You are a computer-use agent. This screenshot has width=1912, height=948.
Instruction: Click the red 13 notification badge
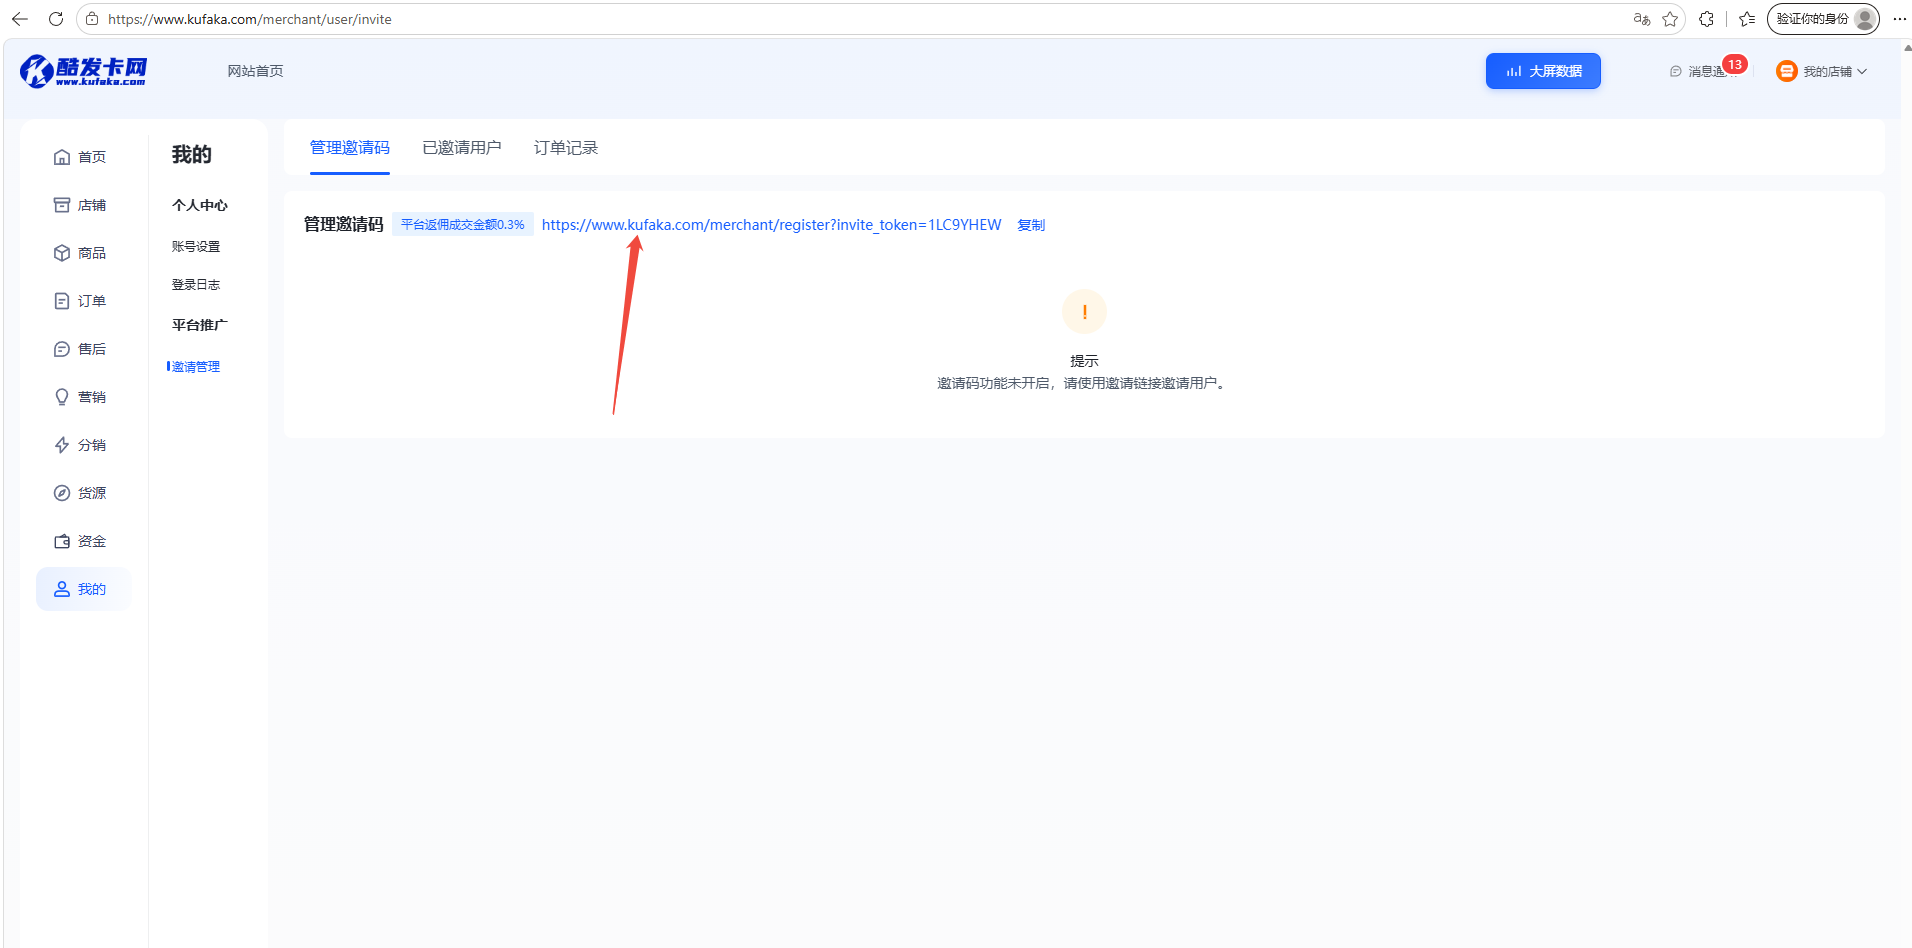1735,64
